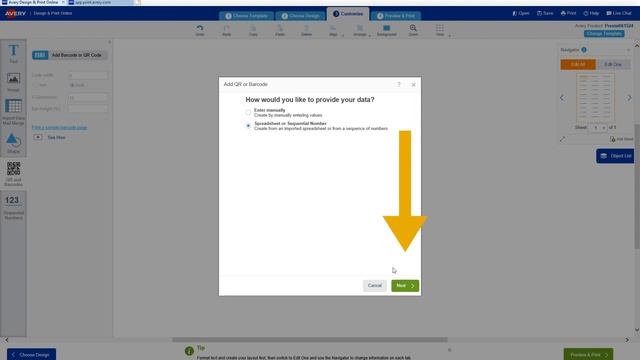Click Add Sheet in Navigator
This screenshot has width=640, height=360.
click(622, 139)
